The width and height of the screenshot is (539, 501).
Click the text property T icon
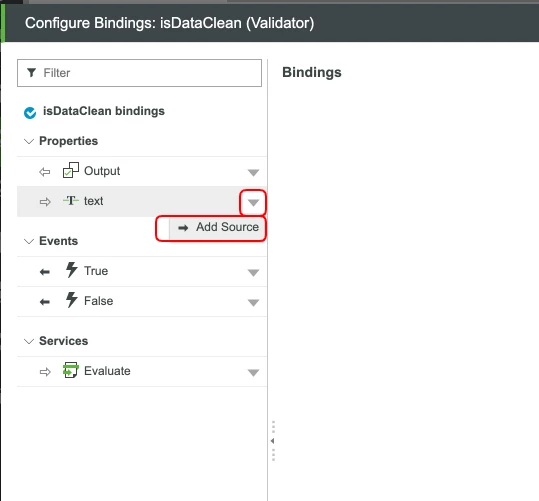(x=71, y=200)
